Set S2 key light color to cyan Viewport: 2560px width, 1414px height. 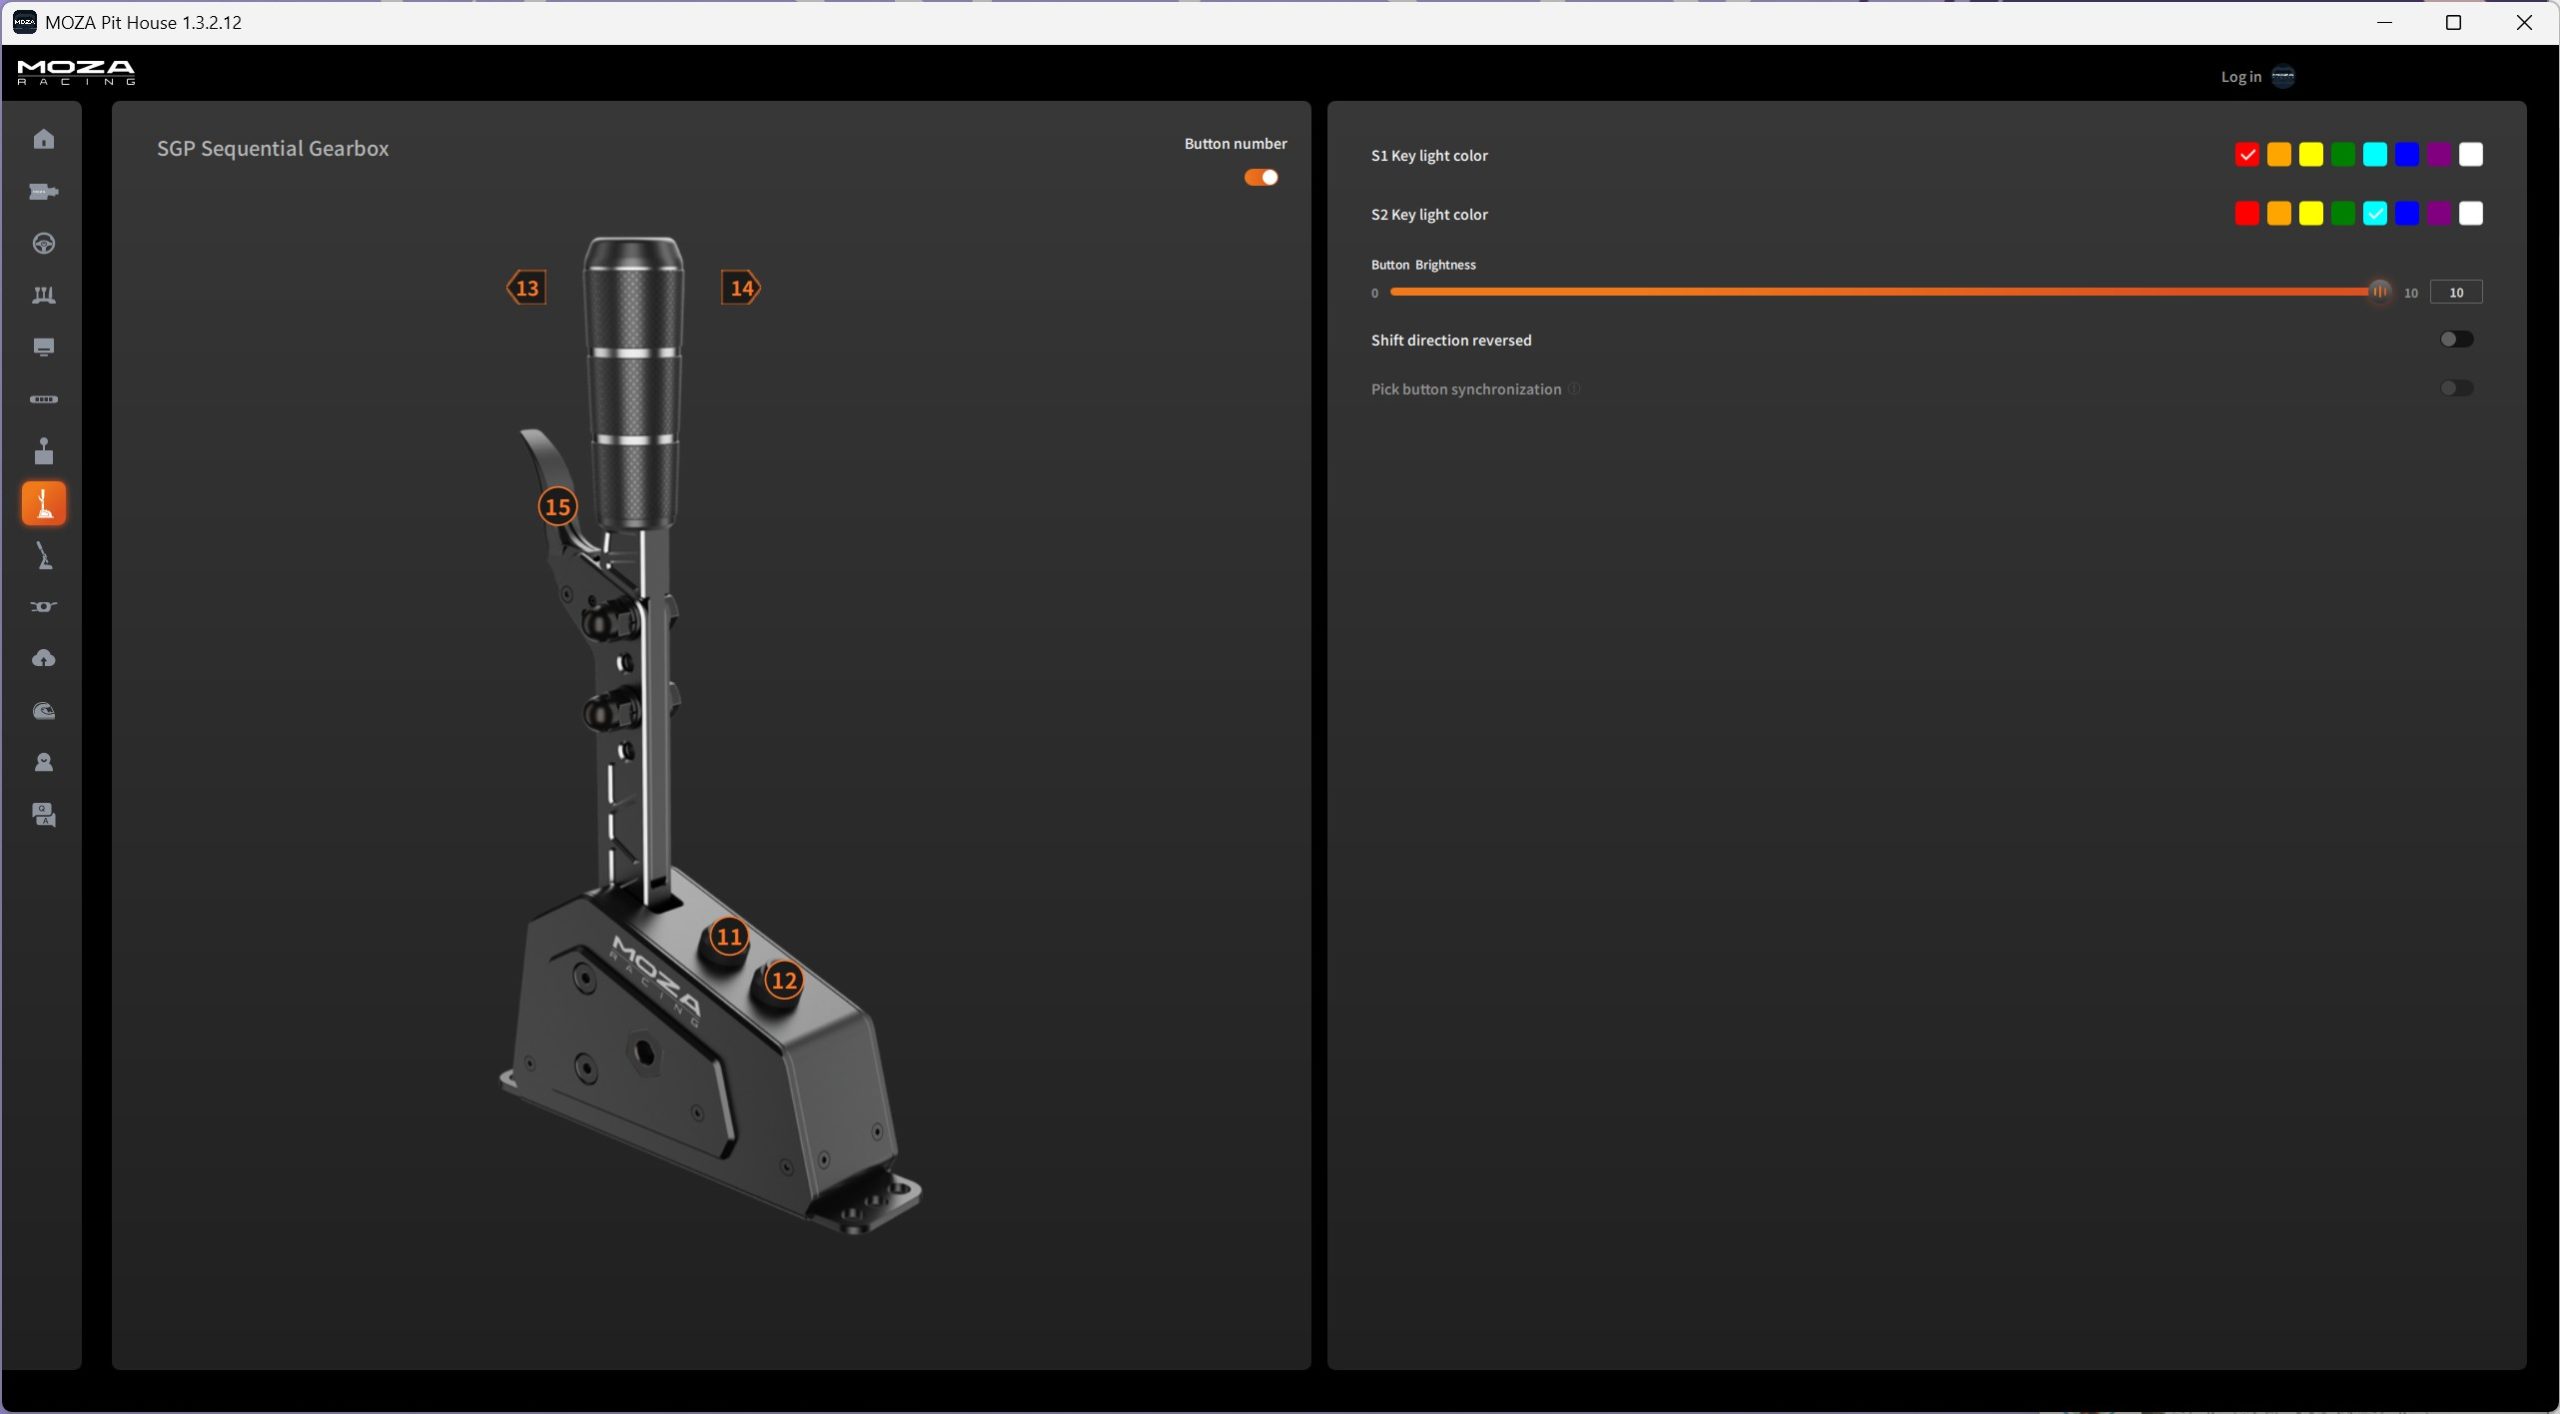pos(2375,213)
